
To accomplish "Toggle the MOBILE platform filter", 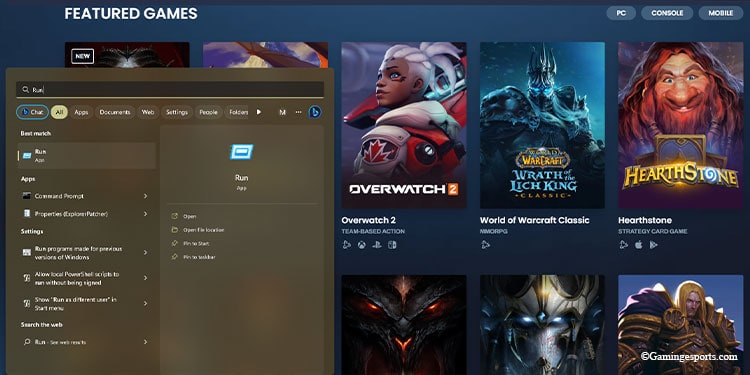I will pyautogui.click(x=721, y=13).
